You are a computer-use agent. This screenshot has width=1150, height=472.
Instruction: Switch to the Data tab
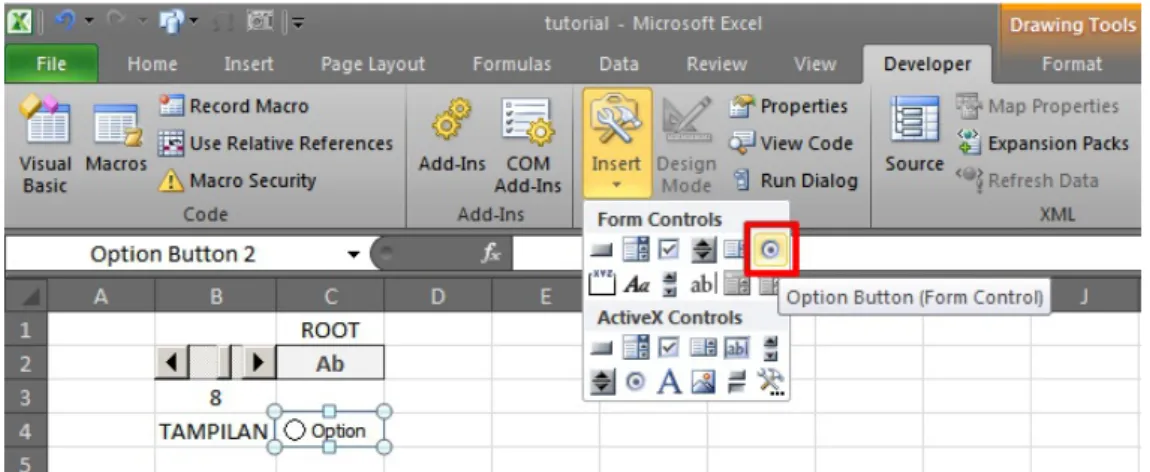(x=618, y=64)
